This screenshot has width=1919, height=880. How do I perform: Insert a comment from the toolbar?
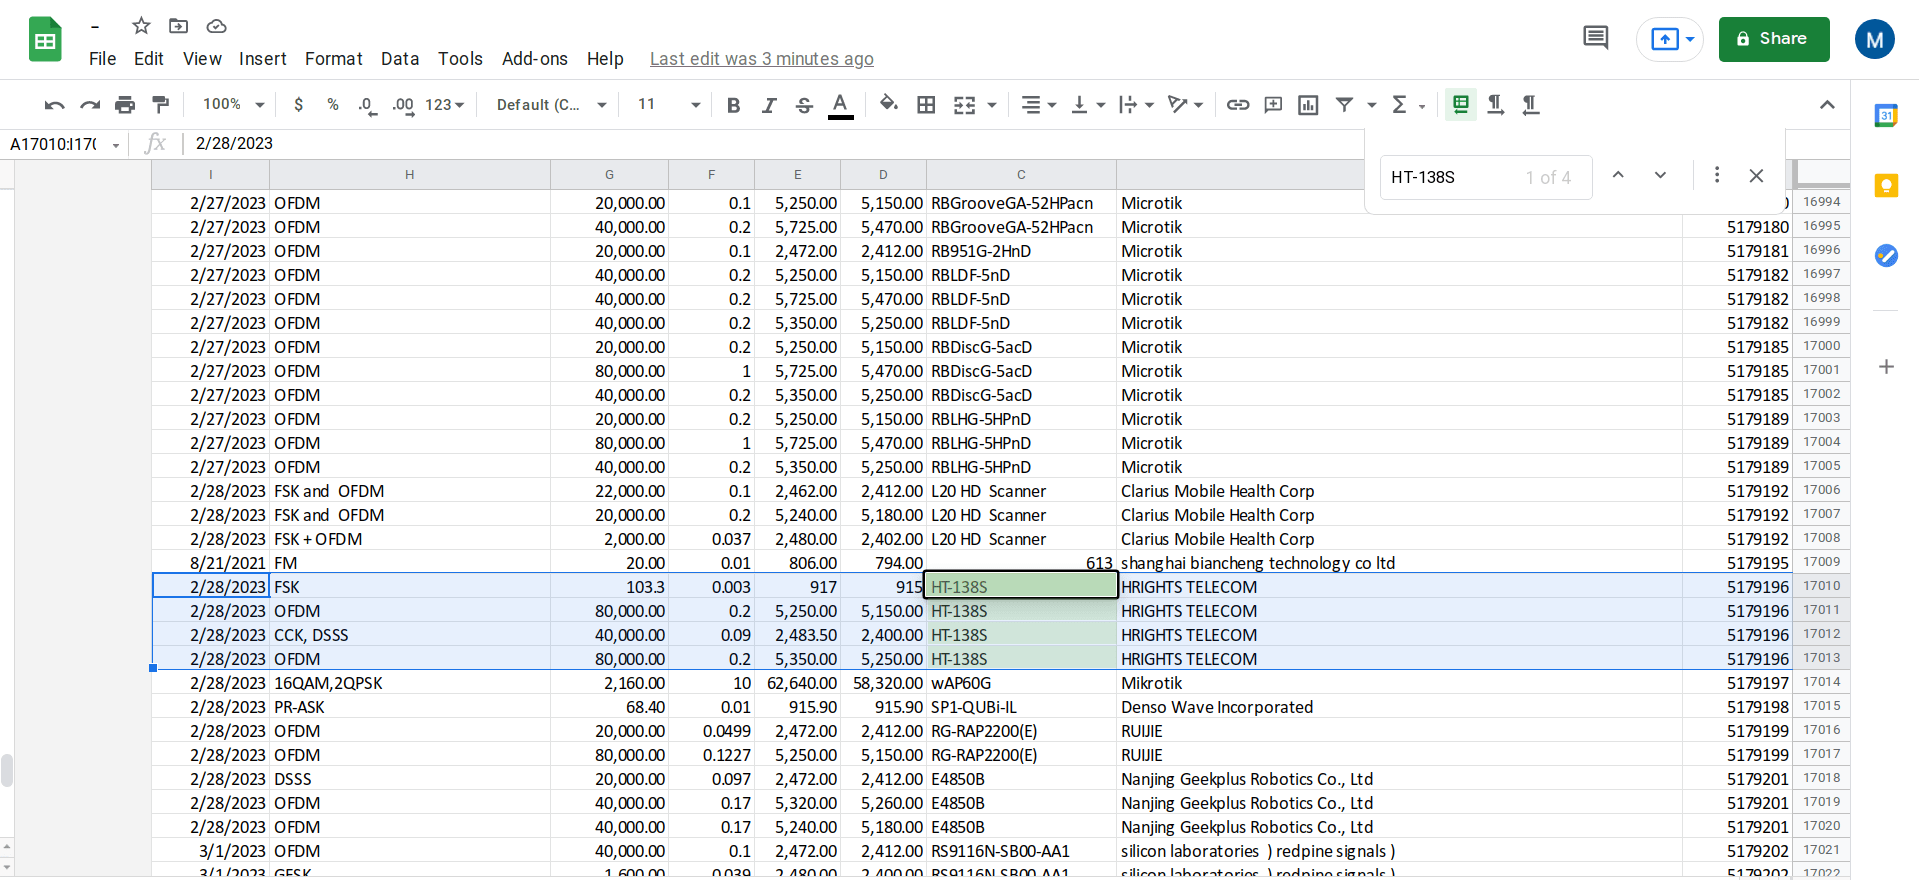[x=1273, y=105]
